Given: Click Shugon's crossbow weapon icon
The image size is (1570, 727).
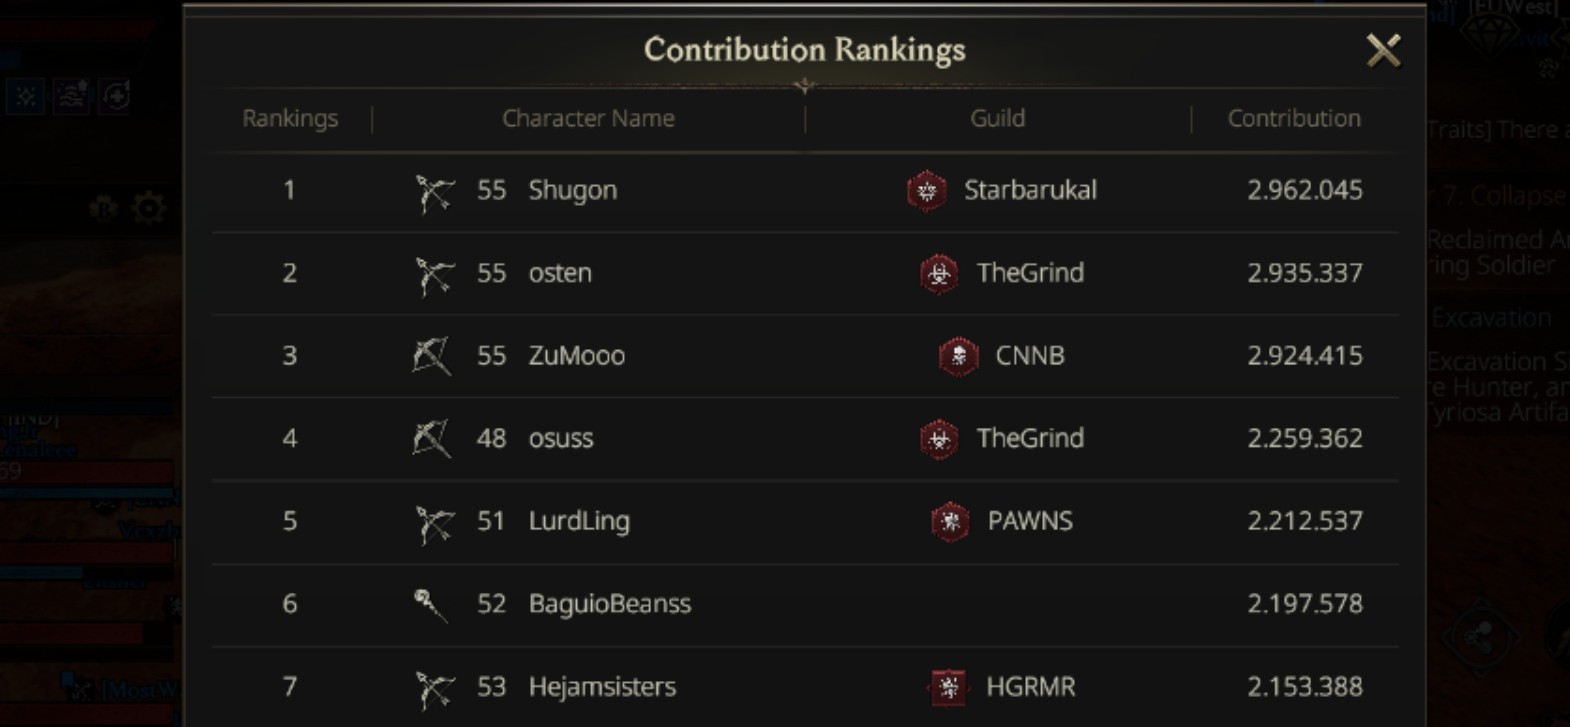Looking at the screenshot, I should click(434, 191).
